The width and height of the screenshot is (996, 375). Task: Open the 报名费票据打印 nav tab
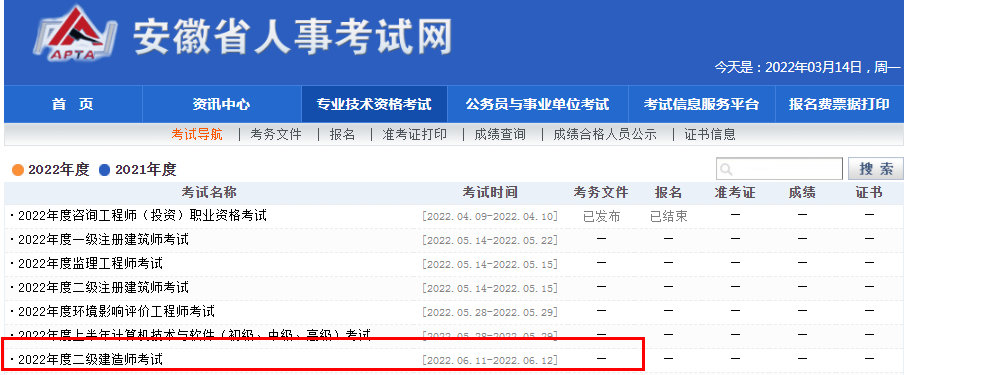coord(839,104)
